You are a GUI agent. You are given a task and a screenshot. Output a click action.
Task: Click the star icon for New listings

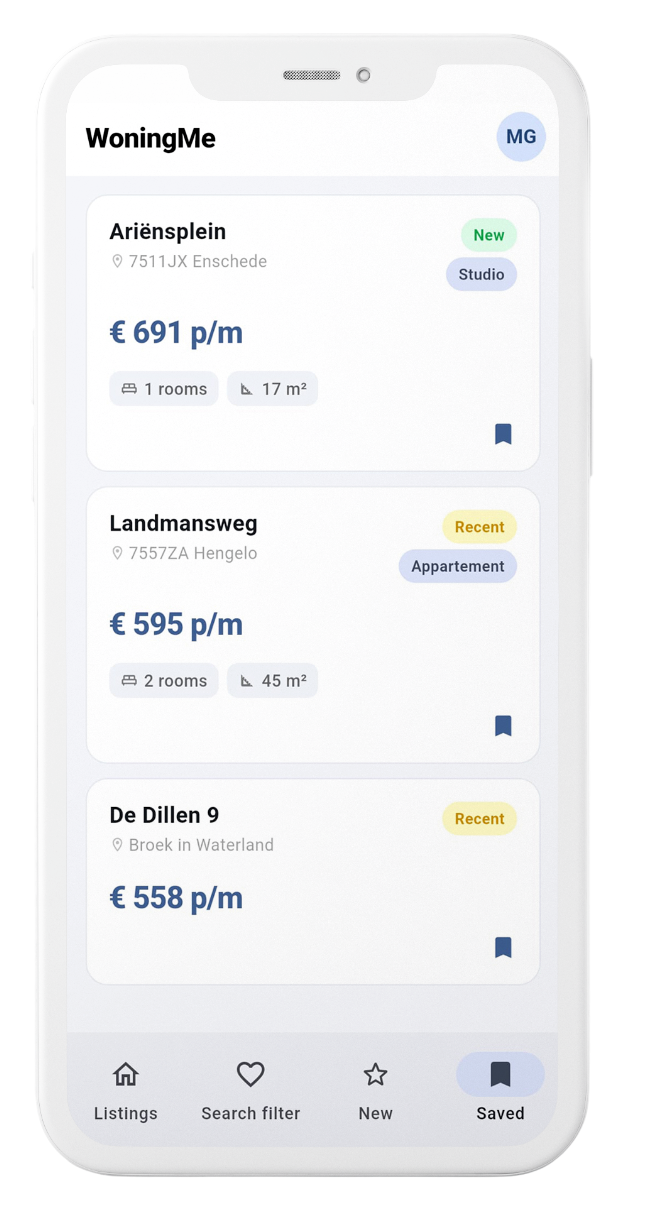pos(375,1074)
